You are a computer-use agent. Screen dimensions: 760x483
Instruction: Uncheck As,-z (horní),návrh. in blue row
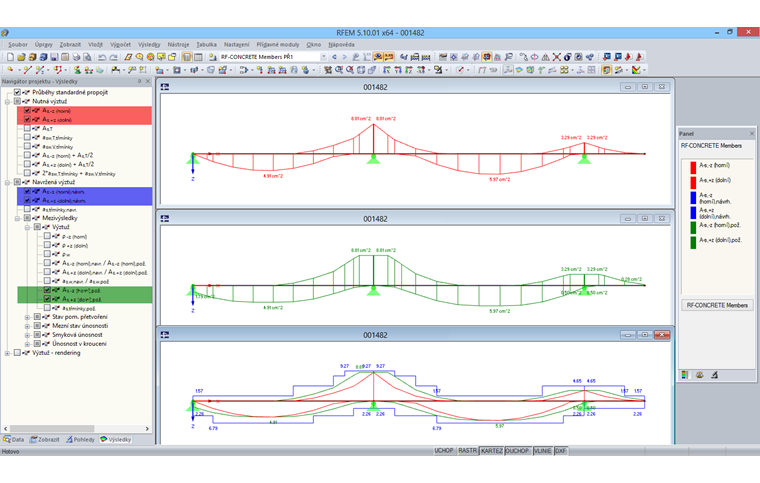27,191
